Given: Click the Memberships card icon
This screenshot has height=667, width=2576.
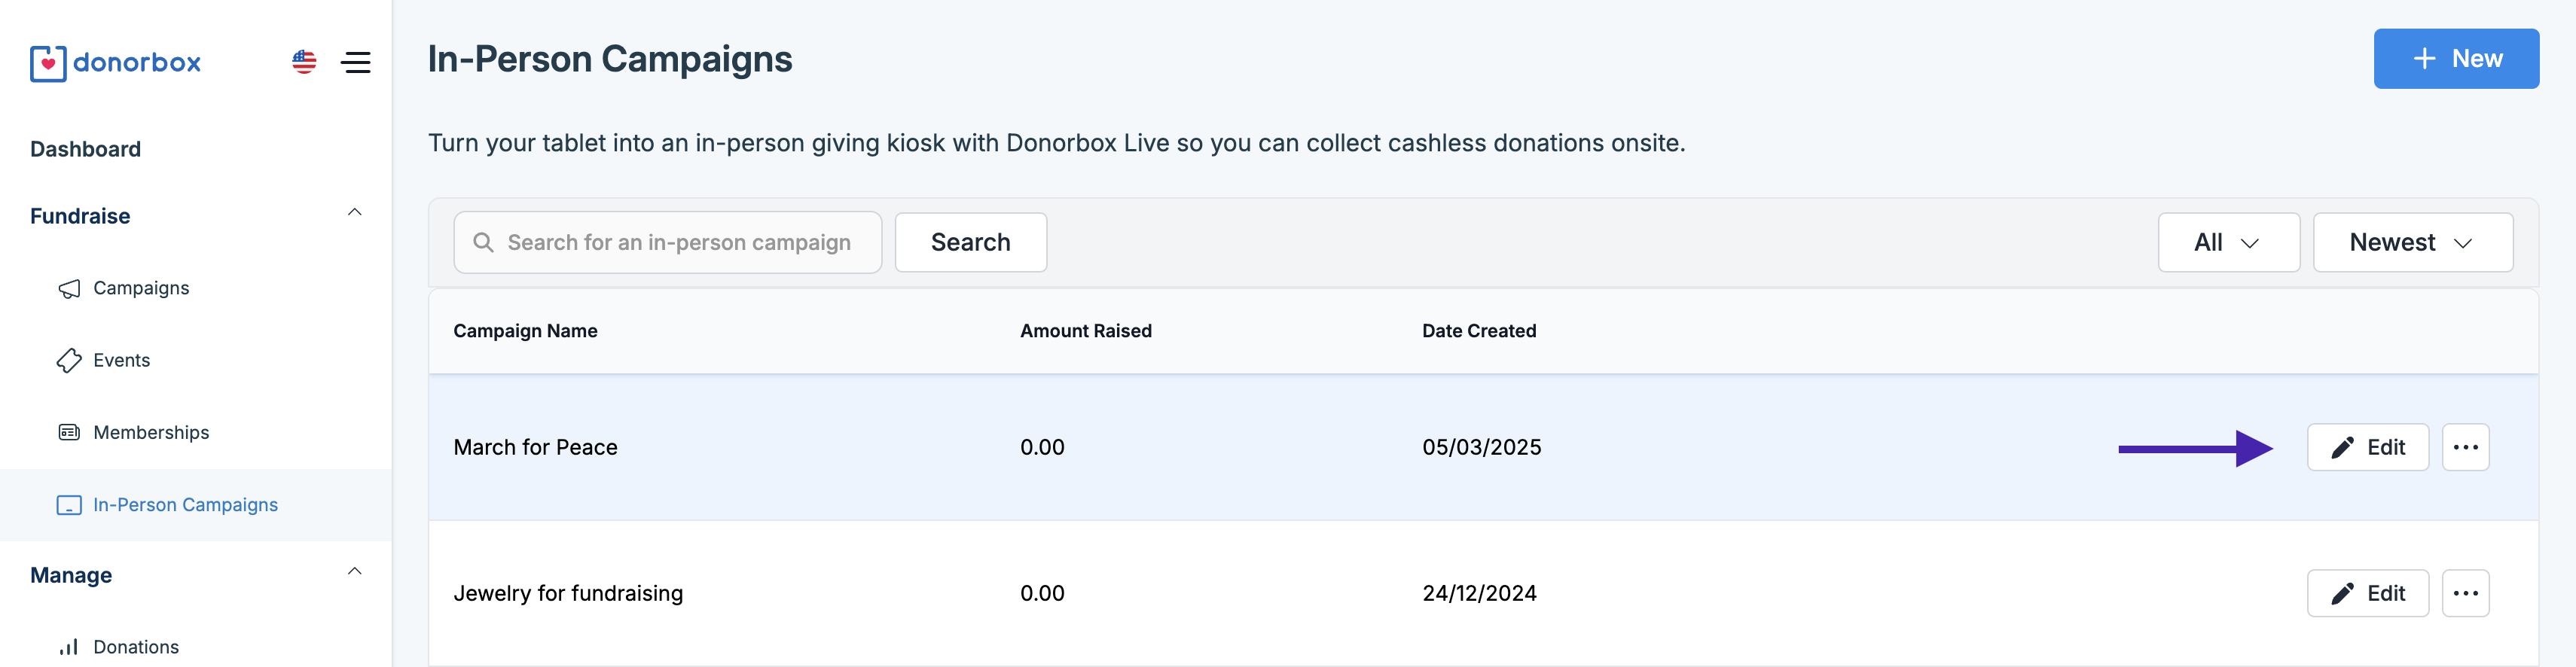Looking at the screenshot, I should tap(69, 433).
